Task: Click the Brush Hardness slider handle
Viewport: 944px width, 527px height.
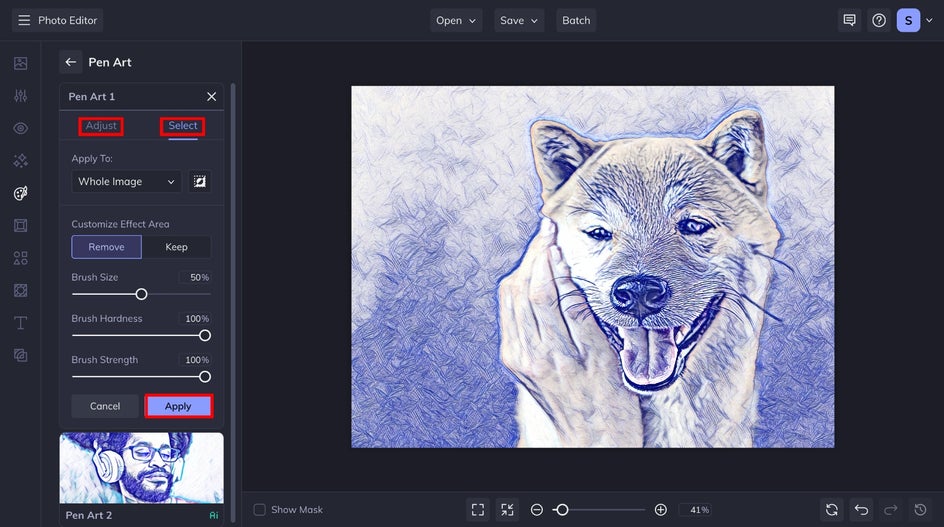Action: click(x=205, y=335)
